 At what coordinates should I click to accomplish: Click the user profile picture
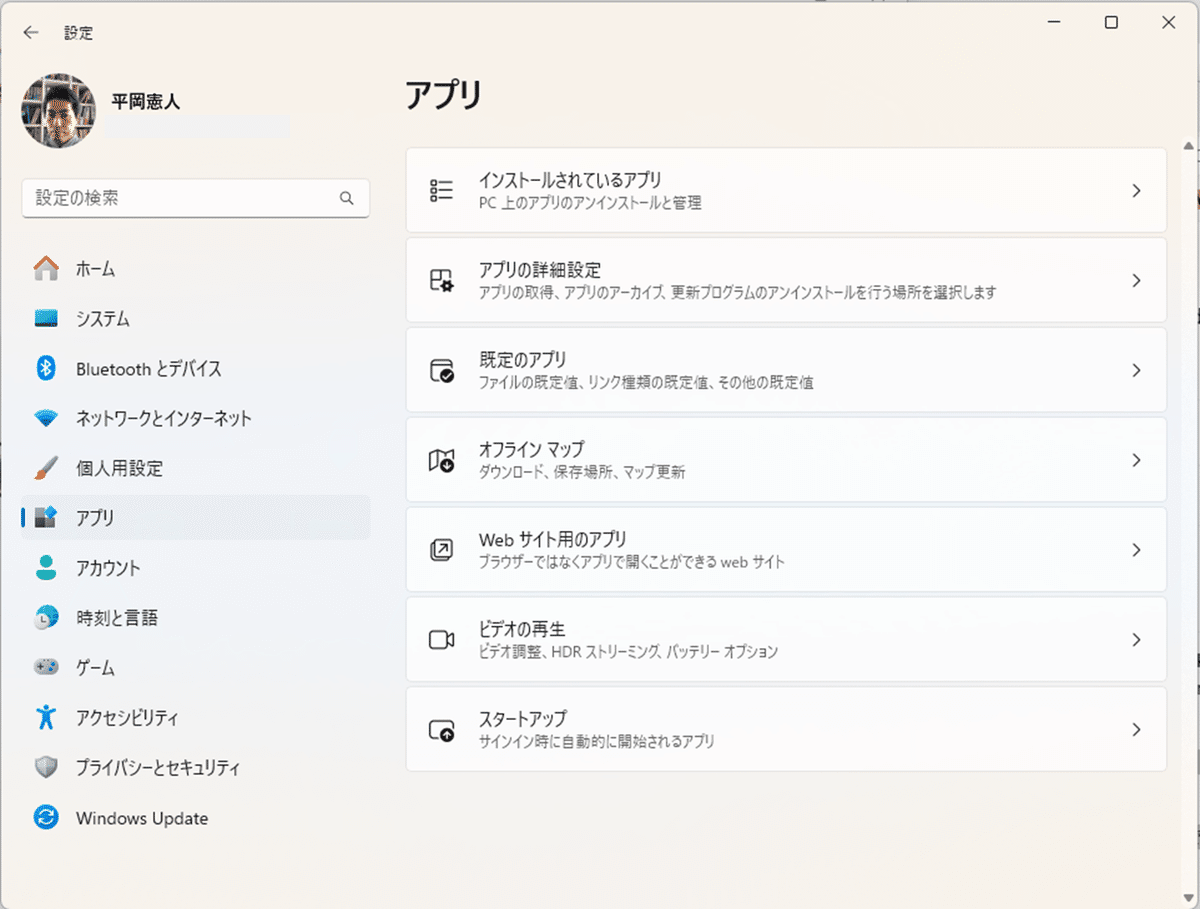tap(59, 110)
